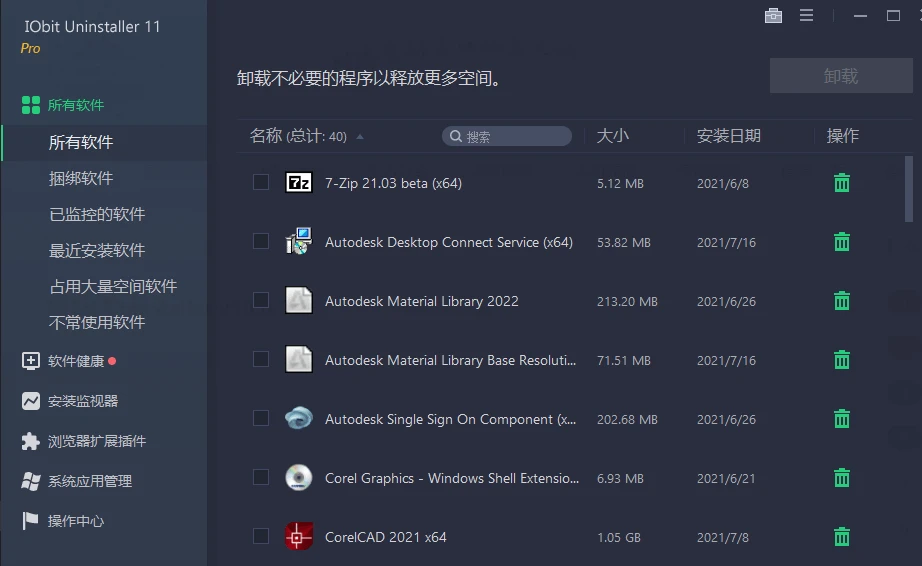Click the 软件健康 monitor icon
Screen dimensions: 922x566
pyautogui.click(x=31, y=360)
